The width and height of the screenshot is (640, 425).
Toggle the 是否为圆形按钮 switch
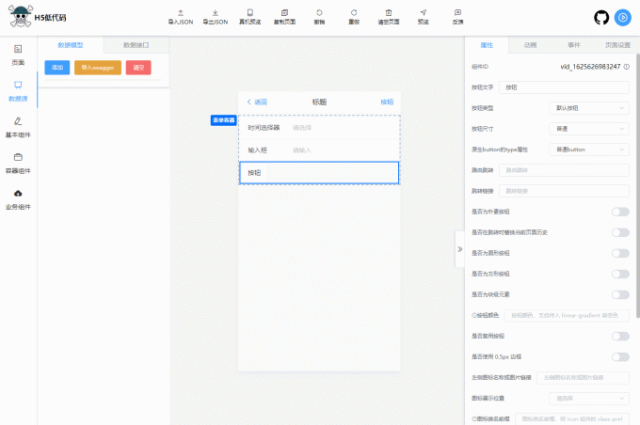coord(620,253)
